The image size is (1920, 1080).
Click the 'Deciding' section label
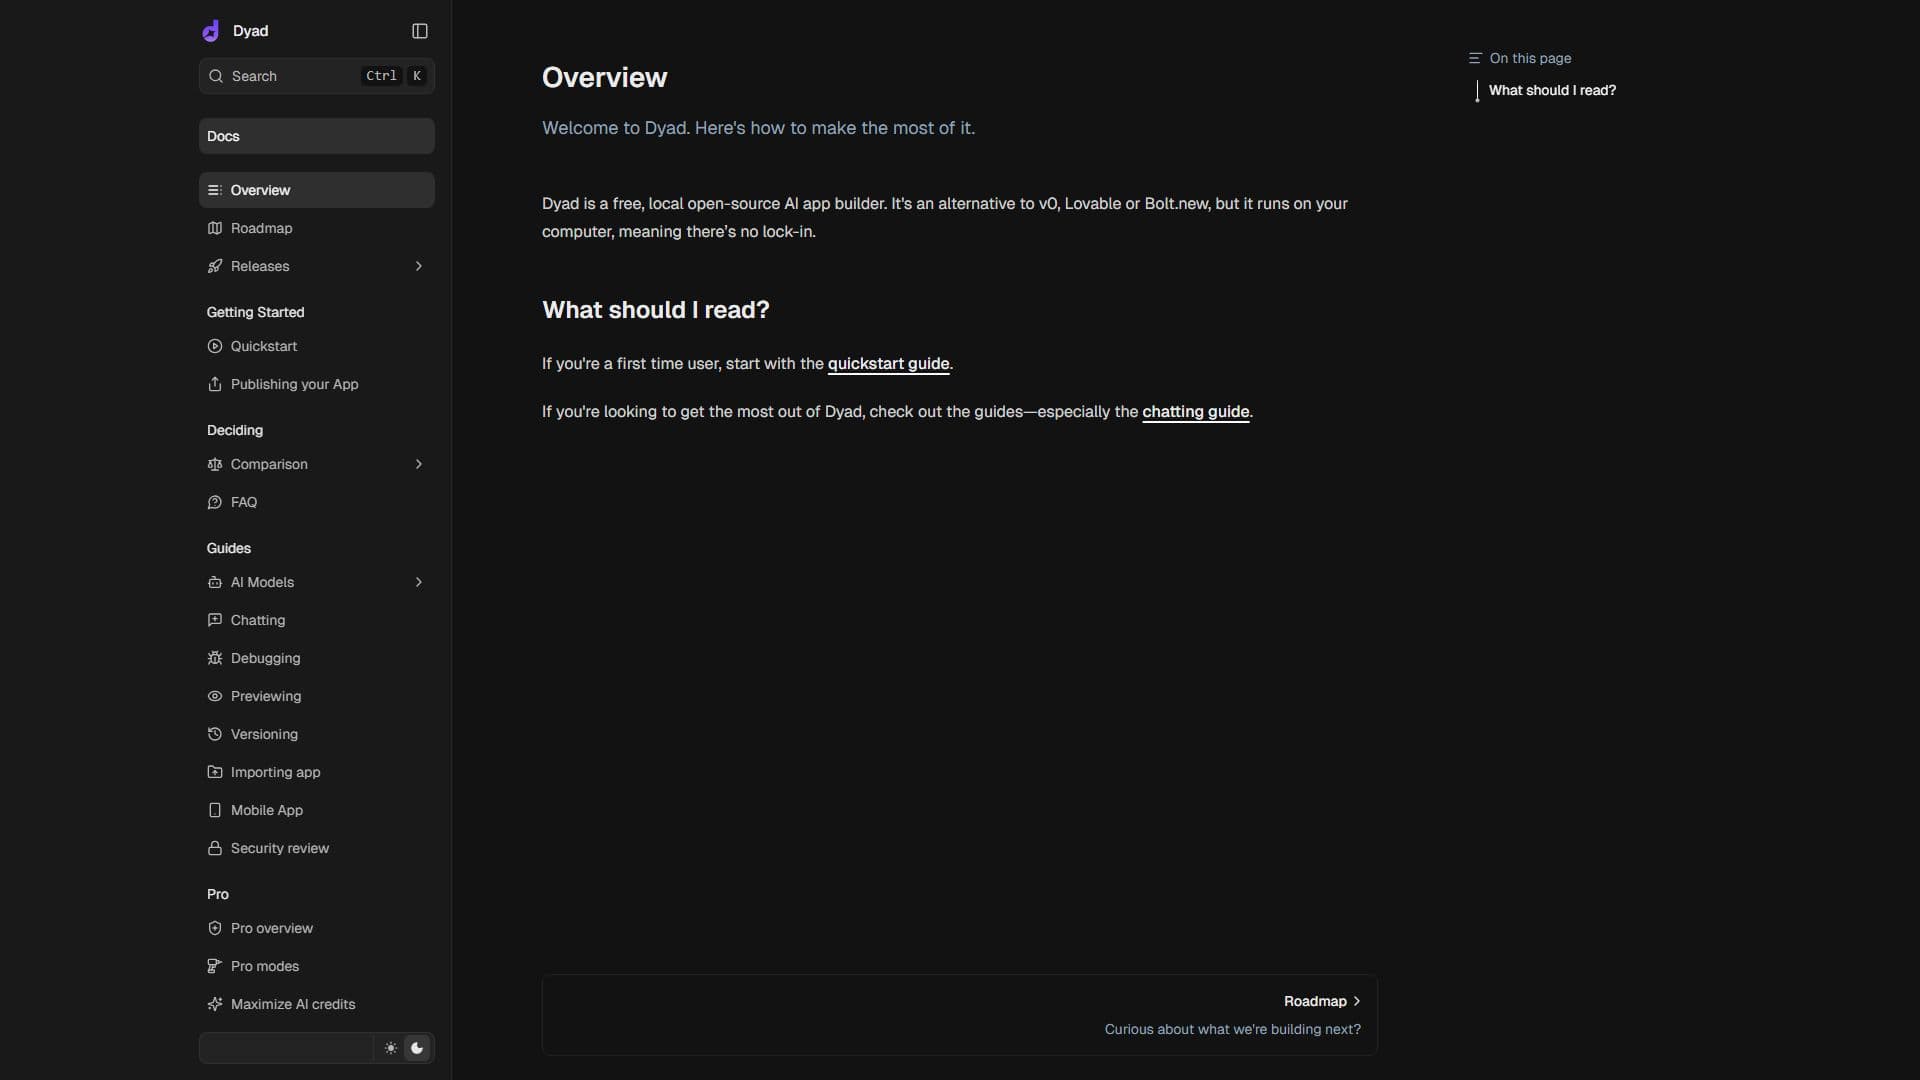coord(234,430)
